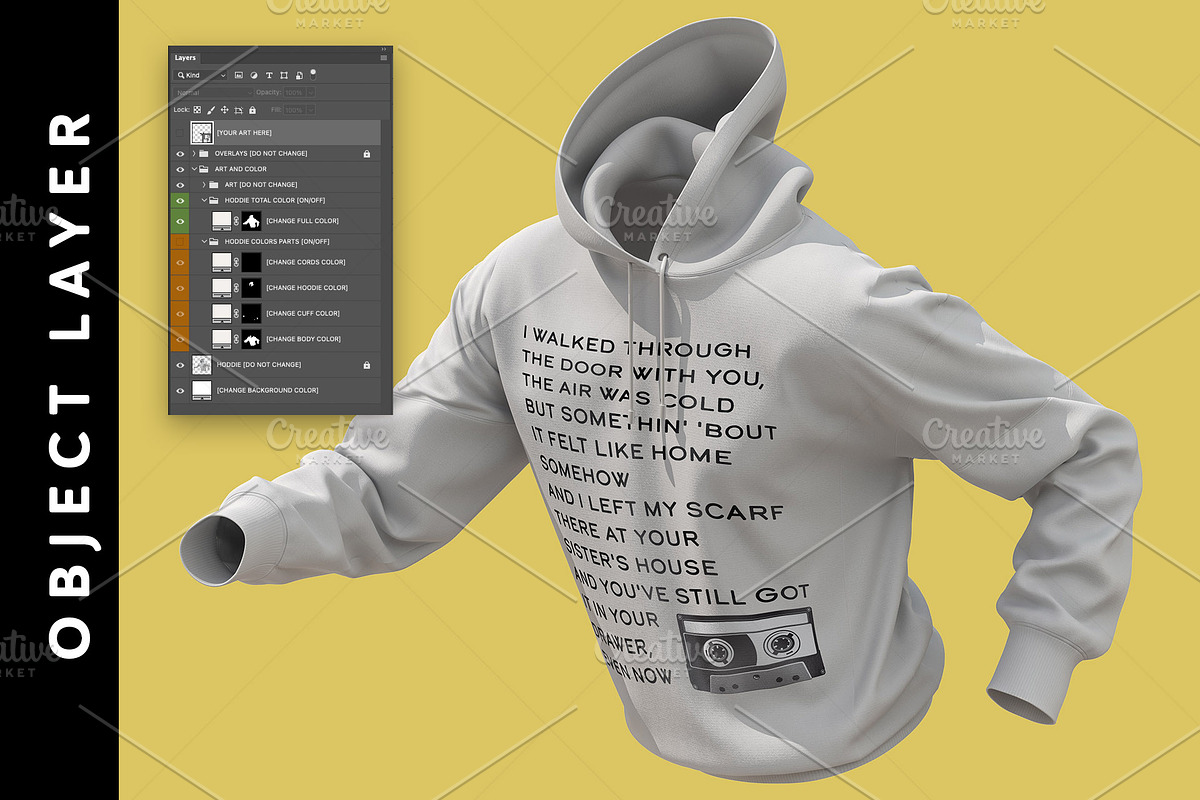The height and width of the screenshot is (800, 1200).
Task: Click link icon on CHANGE BODY COLOR layer
Action: 237,339
